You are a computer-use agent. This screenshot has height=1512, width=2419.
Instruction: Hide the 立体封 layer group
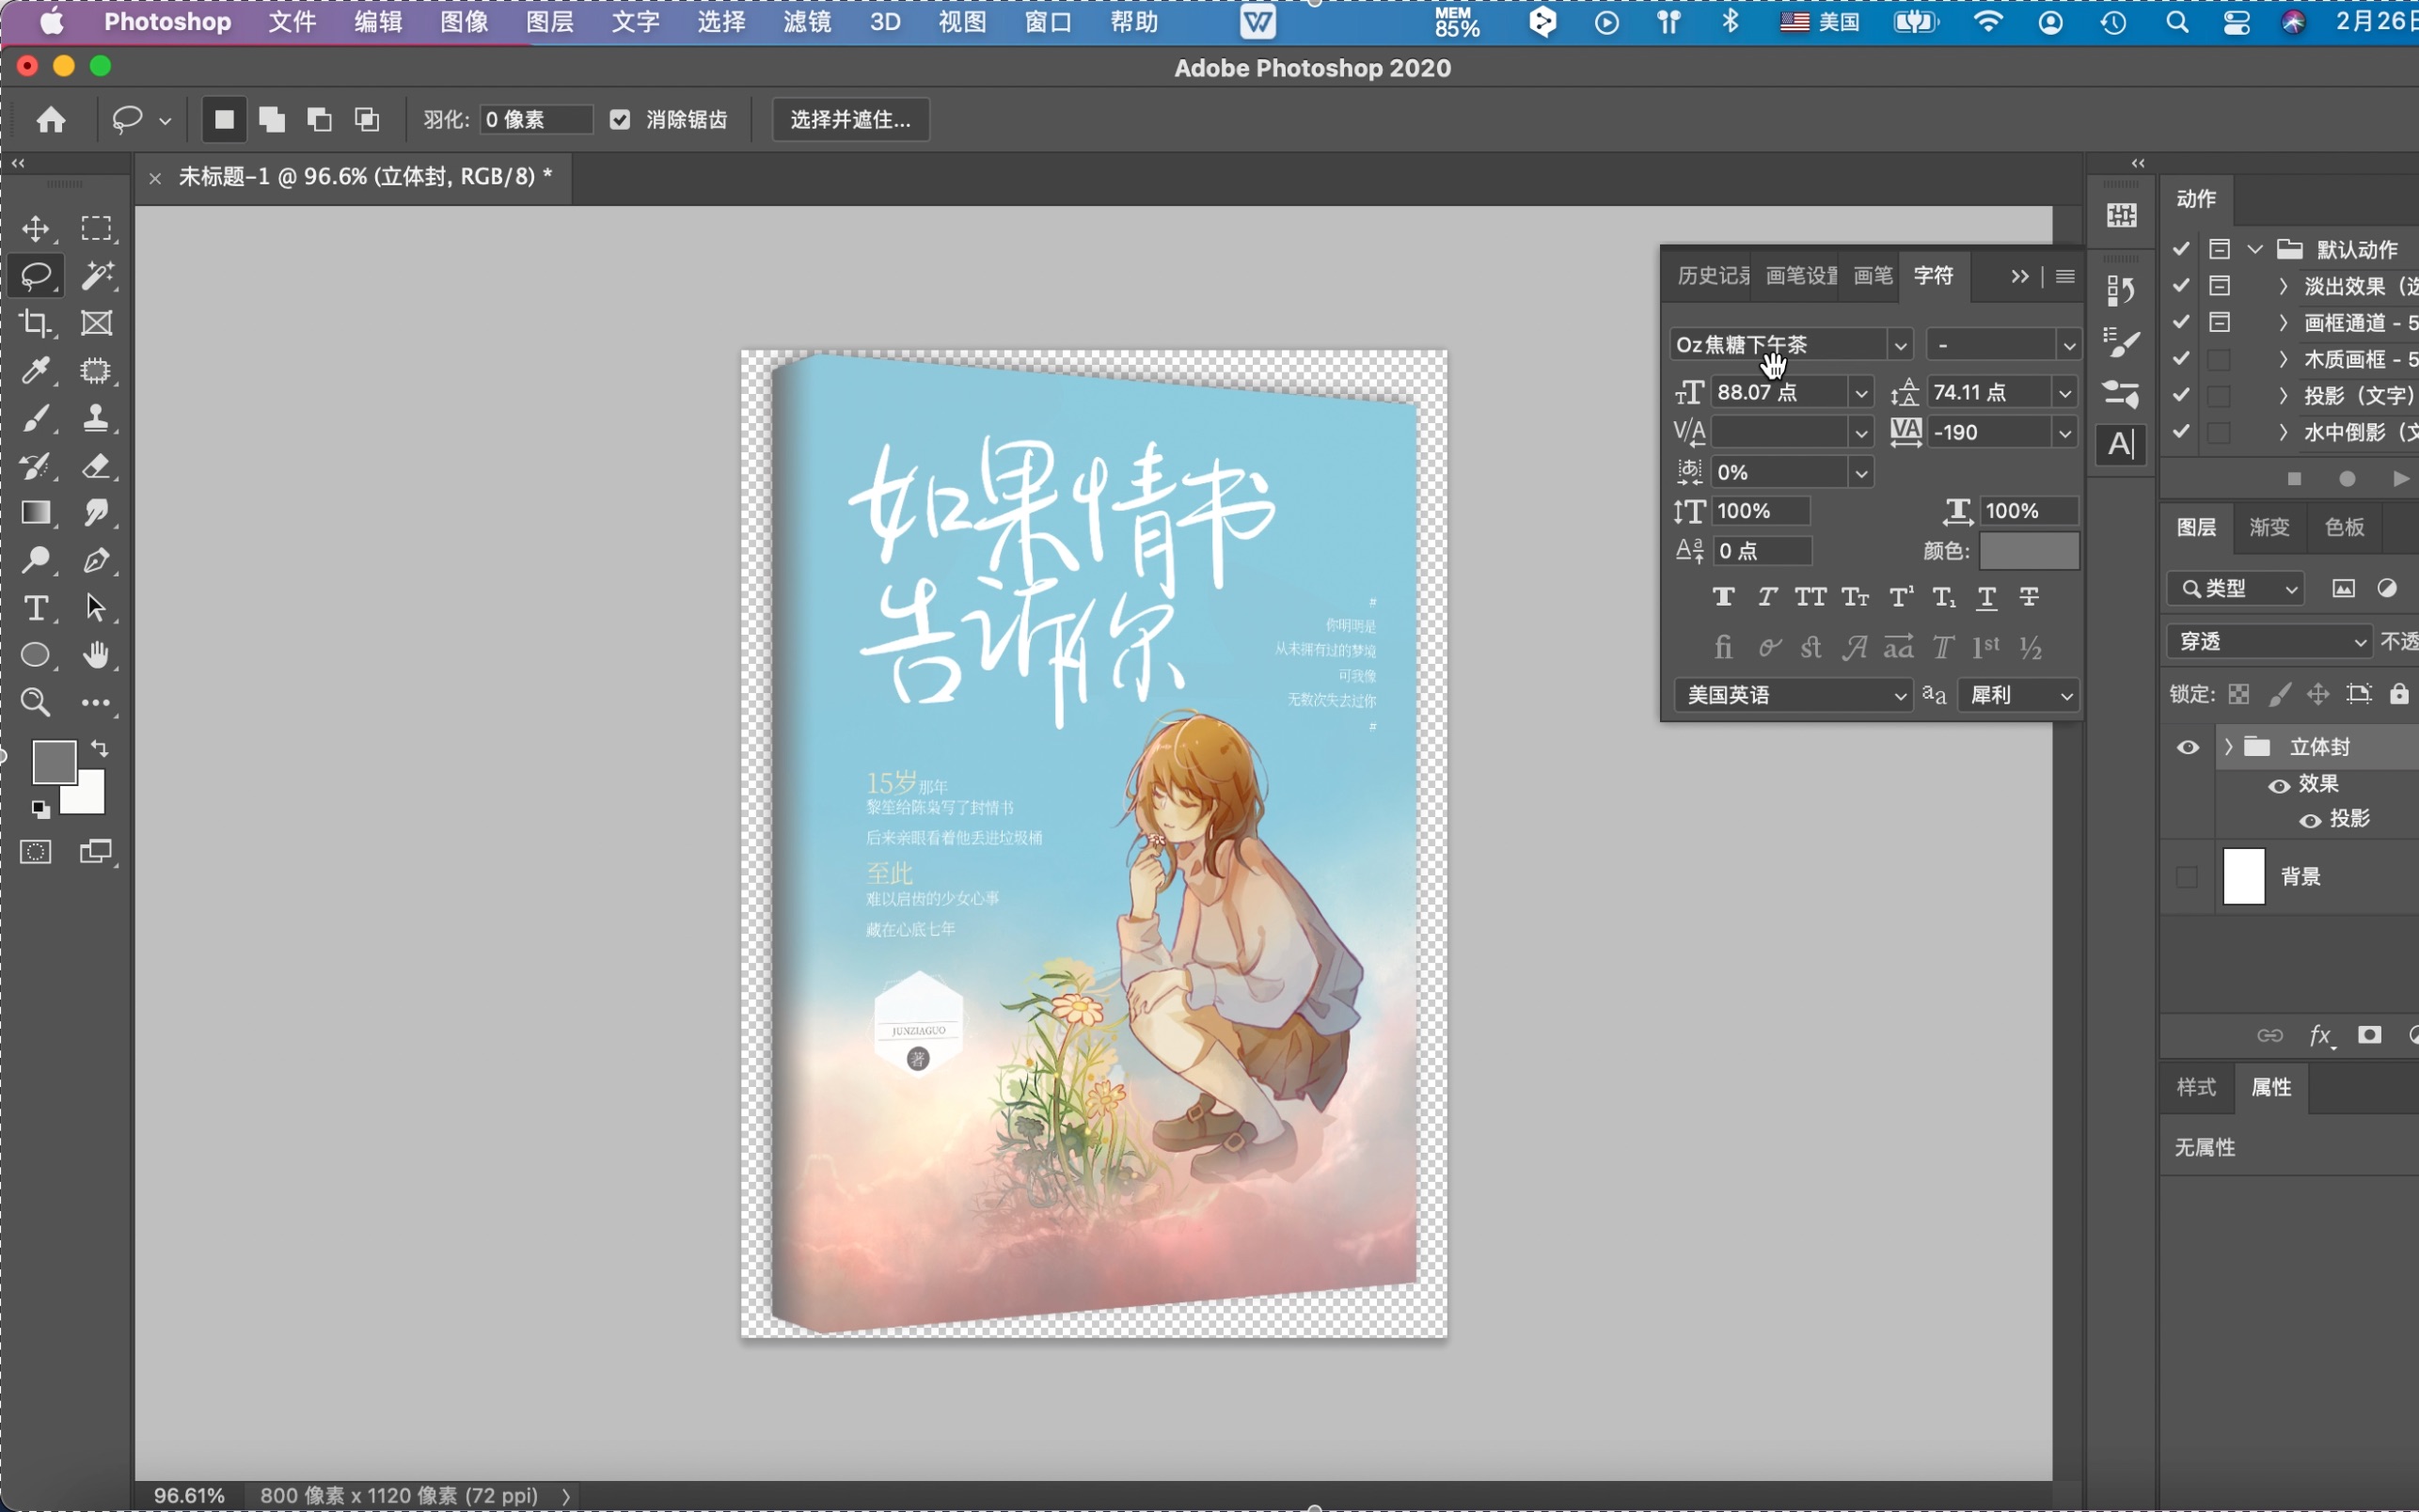(2188, 747)
